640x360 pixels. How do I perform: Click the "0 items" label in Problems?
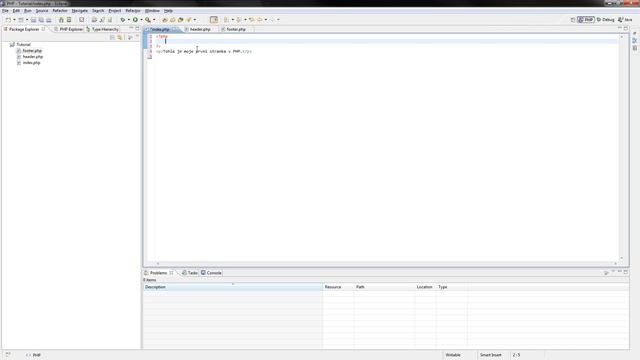pyautogui.click(x=149, y=280)
